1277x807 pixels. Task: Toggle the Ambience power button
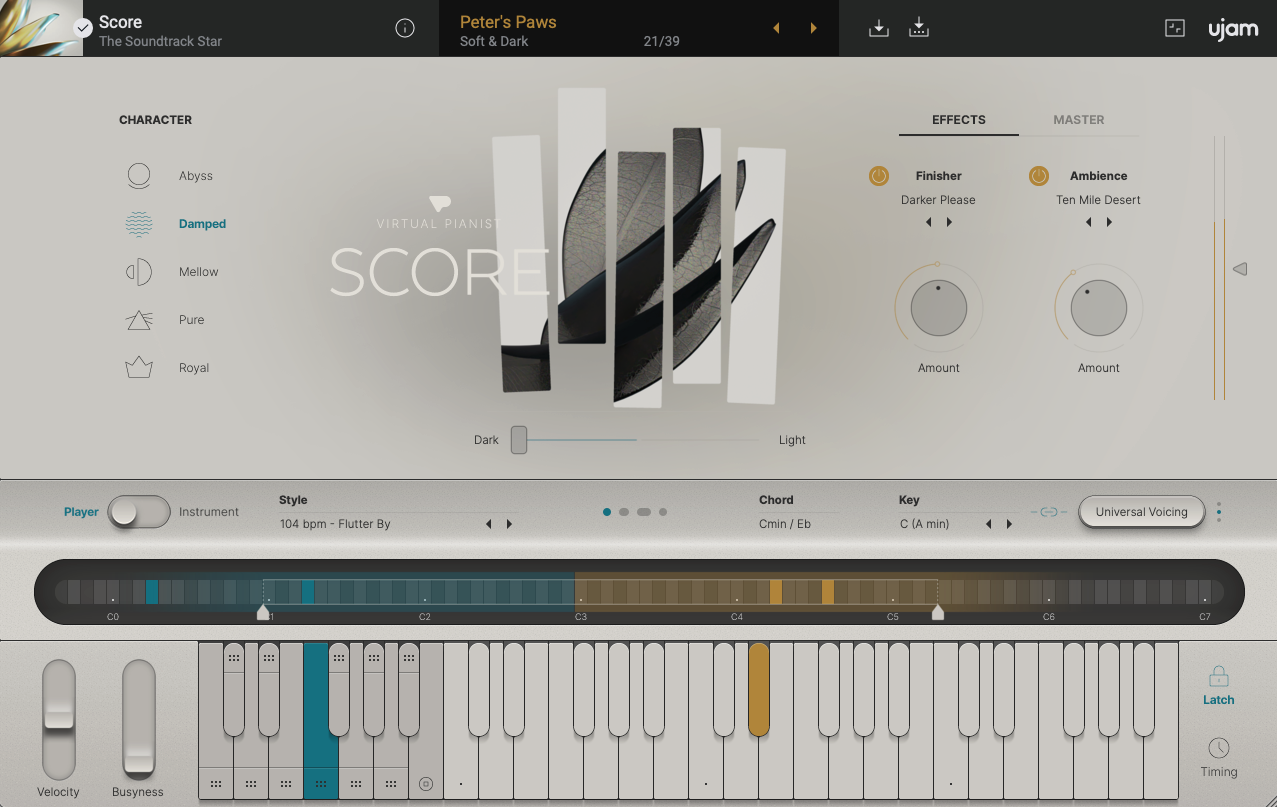click(x=1039, y=176)
